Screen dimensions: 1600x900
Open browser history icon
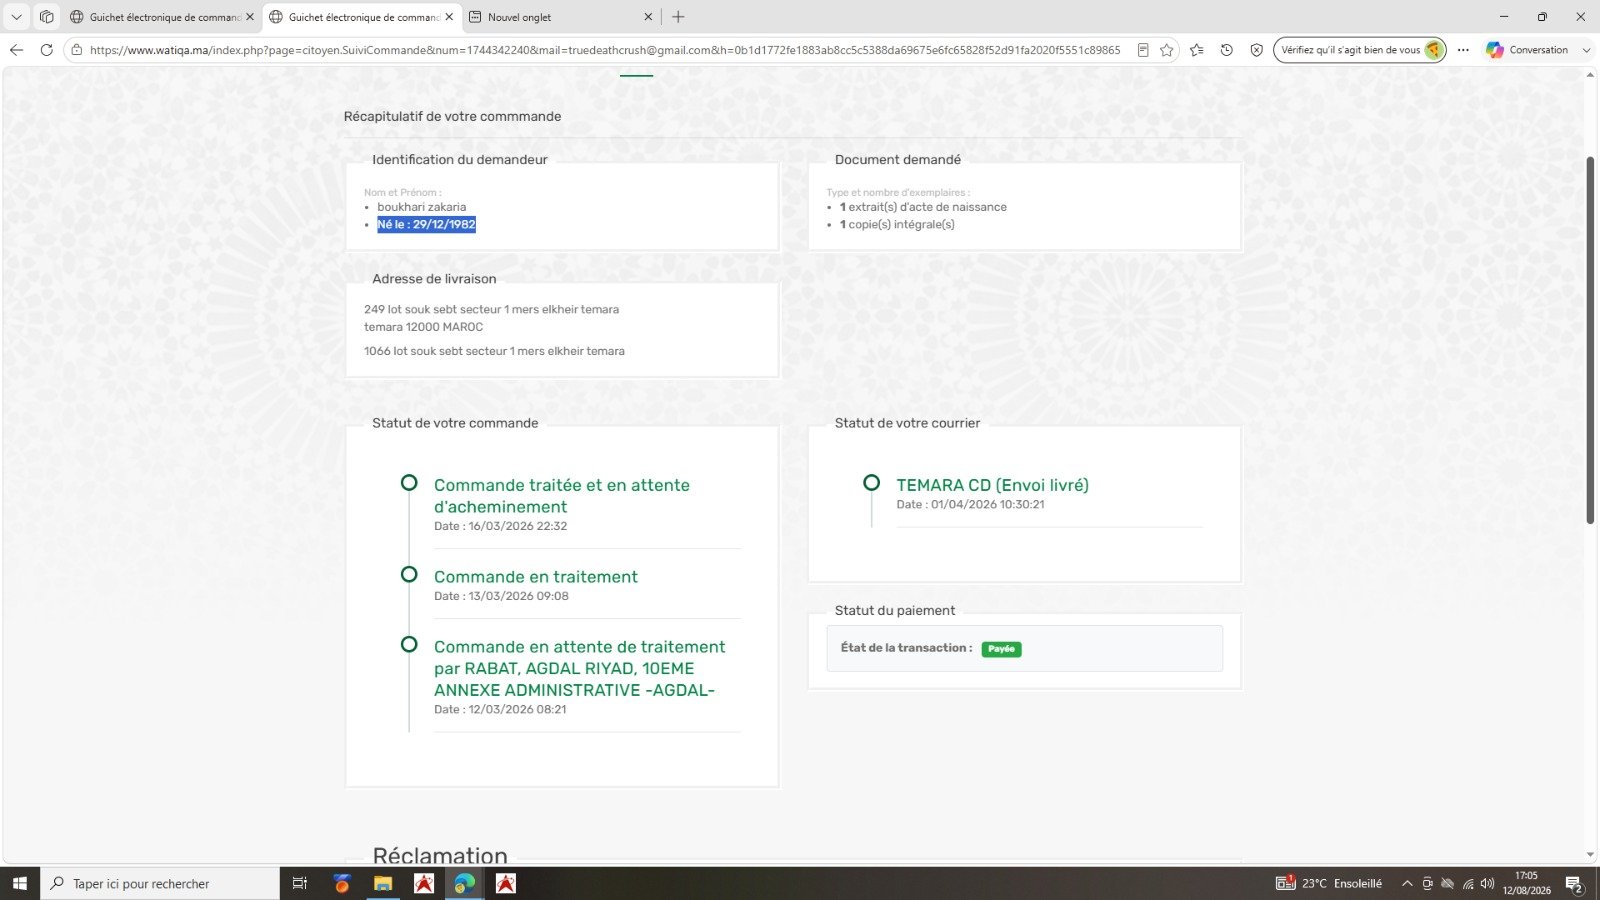1227,50
